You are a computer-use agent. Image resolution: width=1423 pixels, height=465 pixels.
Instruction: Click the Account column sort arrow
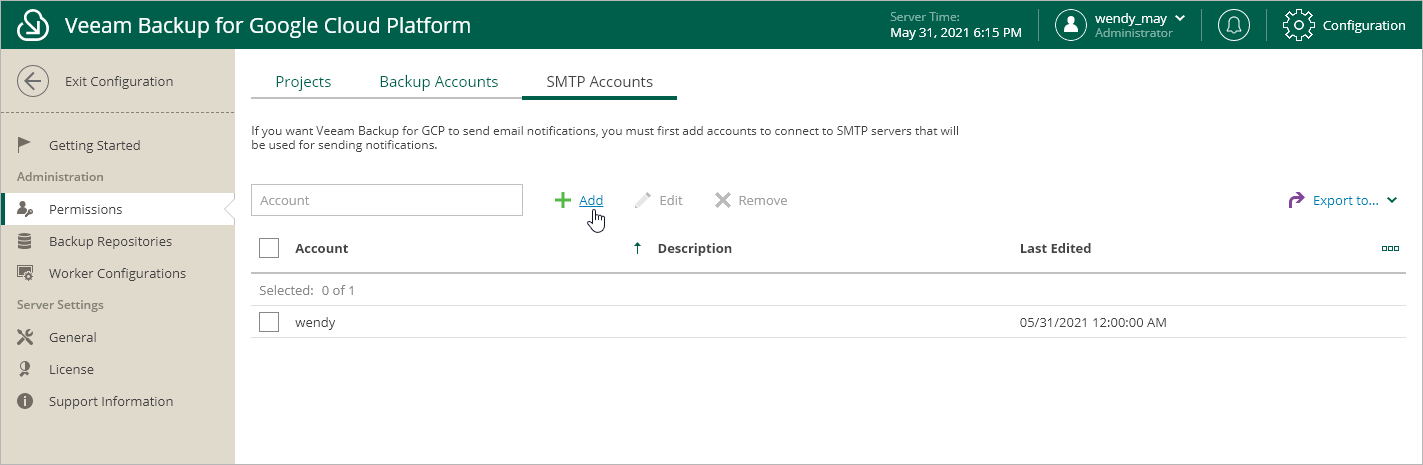pos(638,248)
